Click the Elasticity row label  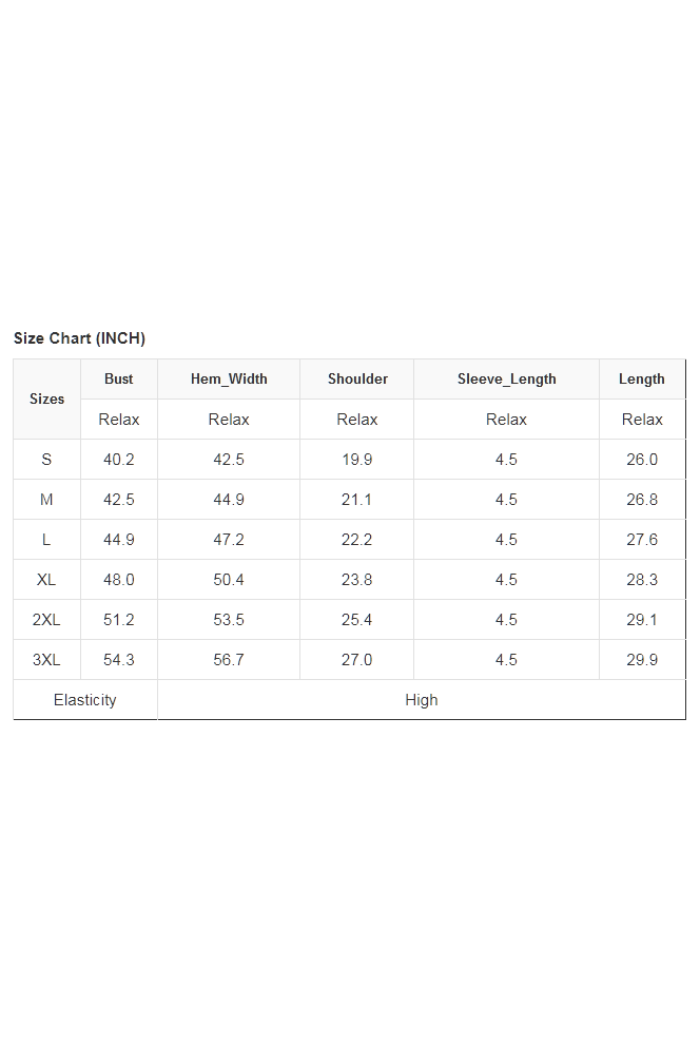click(85, 700)
